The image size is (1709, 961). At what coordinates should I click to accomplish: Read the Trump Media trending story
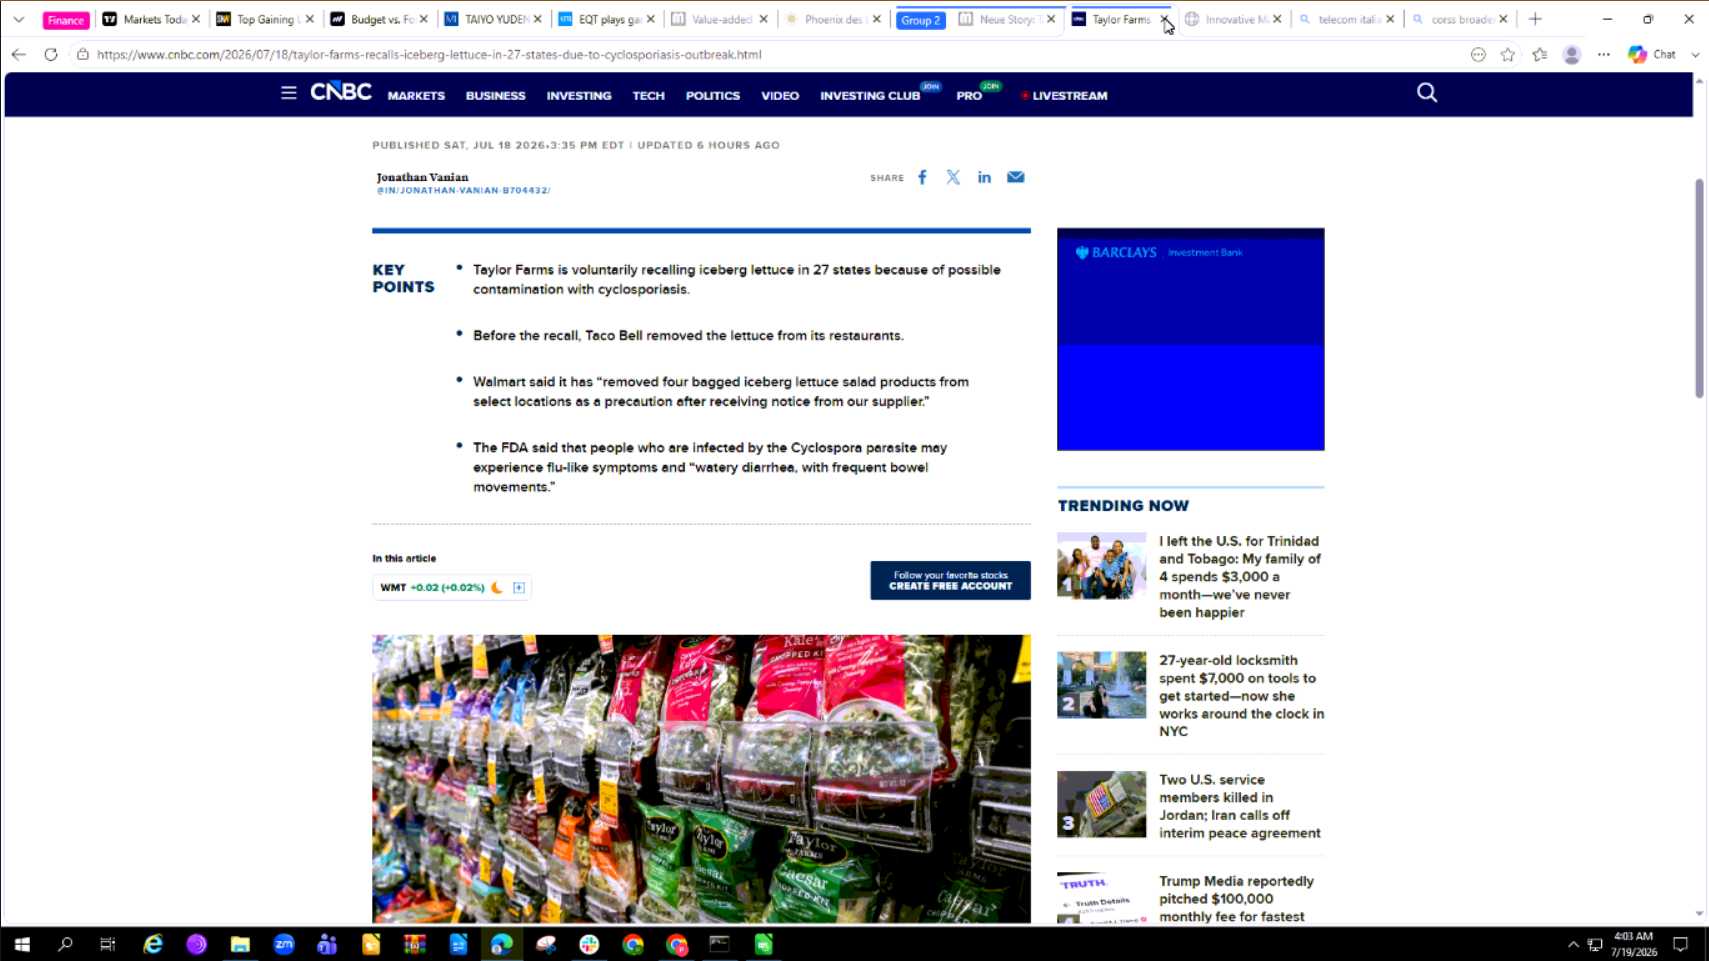pyautogui.click(x=1236, y=899)
